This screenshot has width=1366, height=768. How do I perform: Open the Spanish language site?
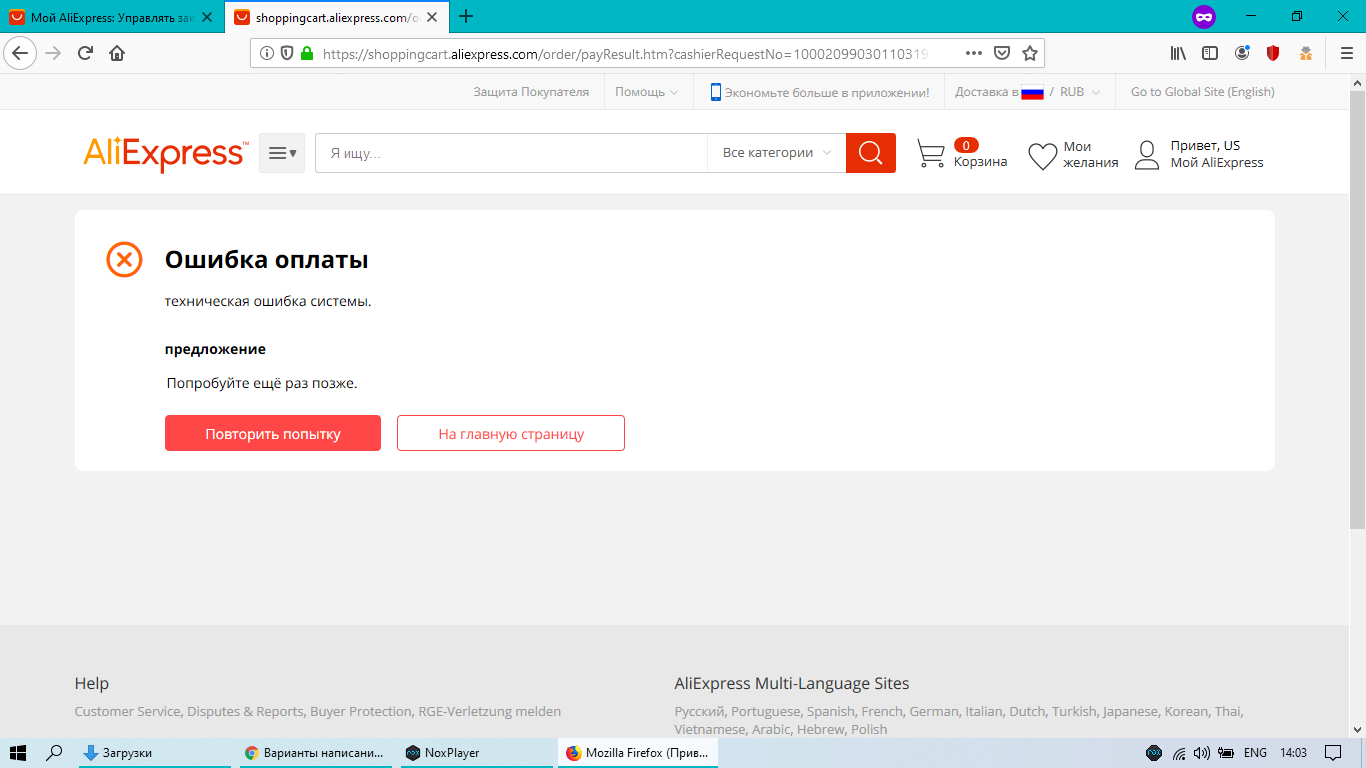pyautogui.click(x=831, y=712)
